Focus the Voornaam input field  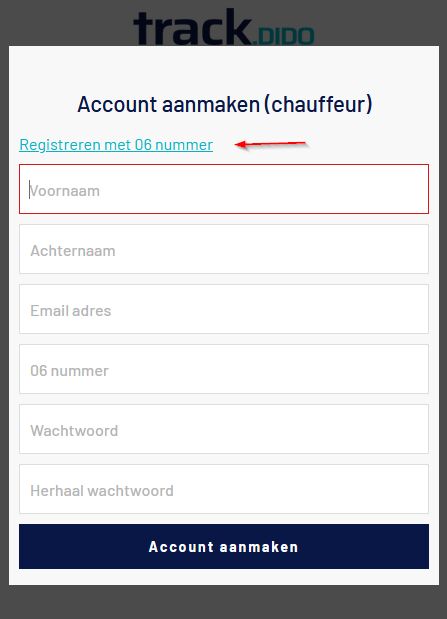click(x=224, y=189)
